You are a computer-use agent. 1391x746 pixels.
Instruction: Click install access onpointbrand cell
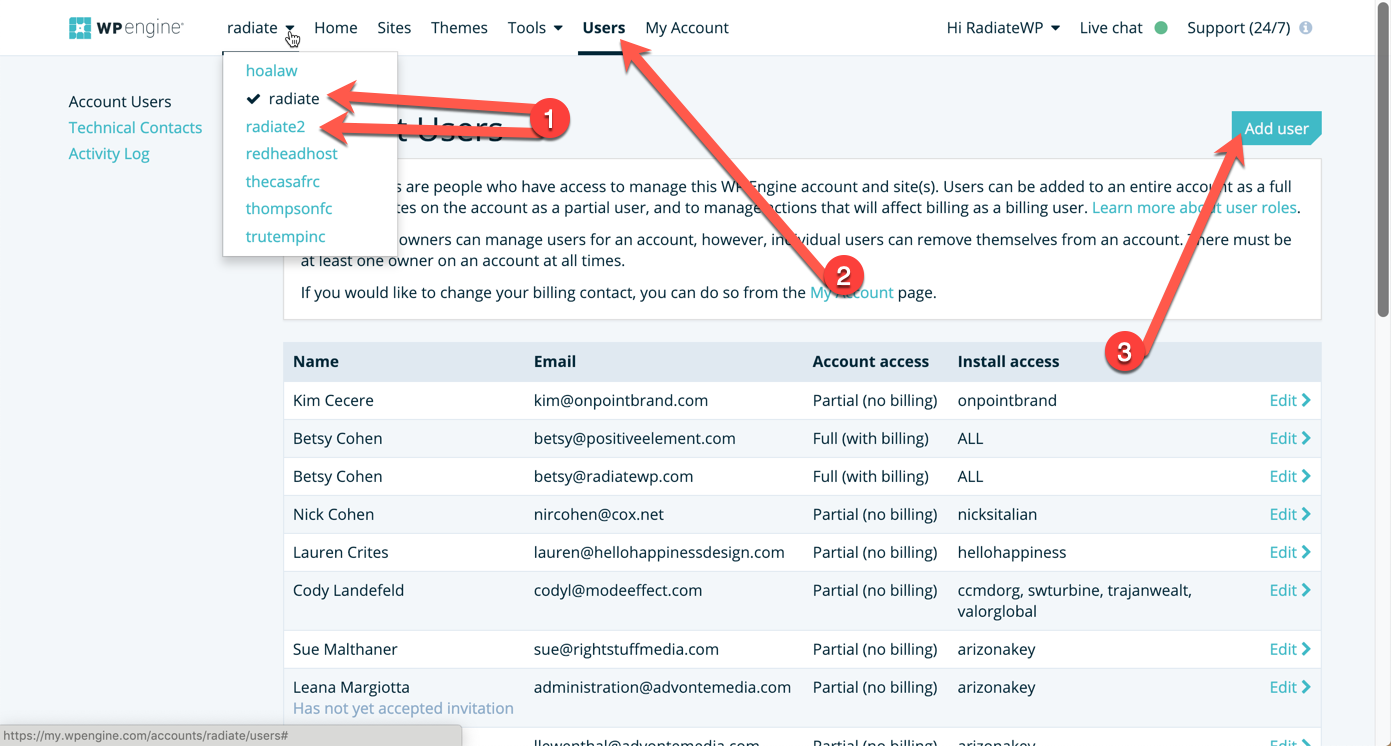1007,400
